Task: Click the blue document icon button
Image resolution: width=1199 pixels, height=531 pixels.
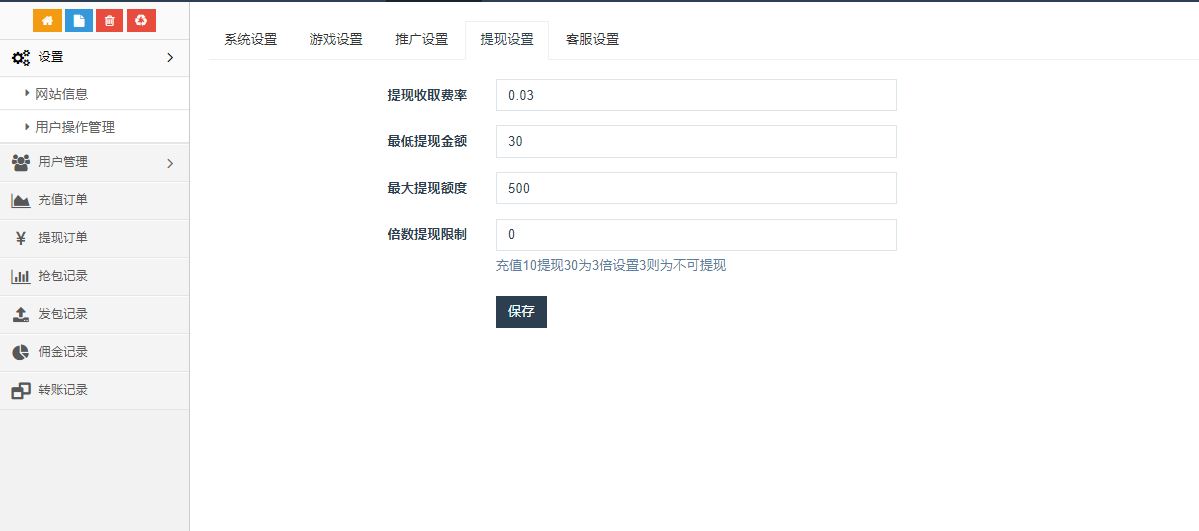Action: pyautogui.click(x=79, y=21)
